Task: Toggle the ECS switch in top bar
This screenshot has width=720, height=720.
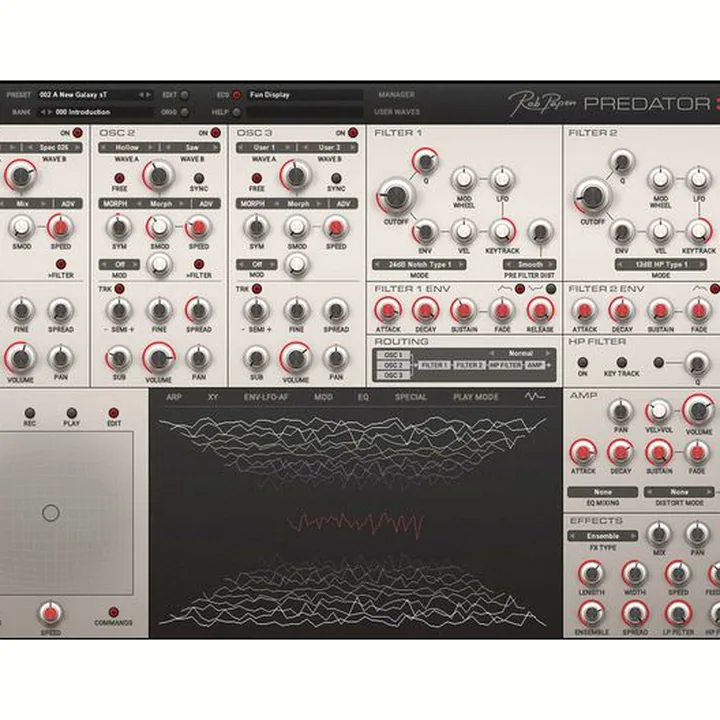Action: coord(236,95)
